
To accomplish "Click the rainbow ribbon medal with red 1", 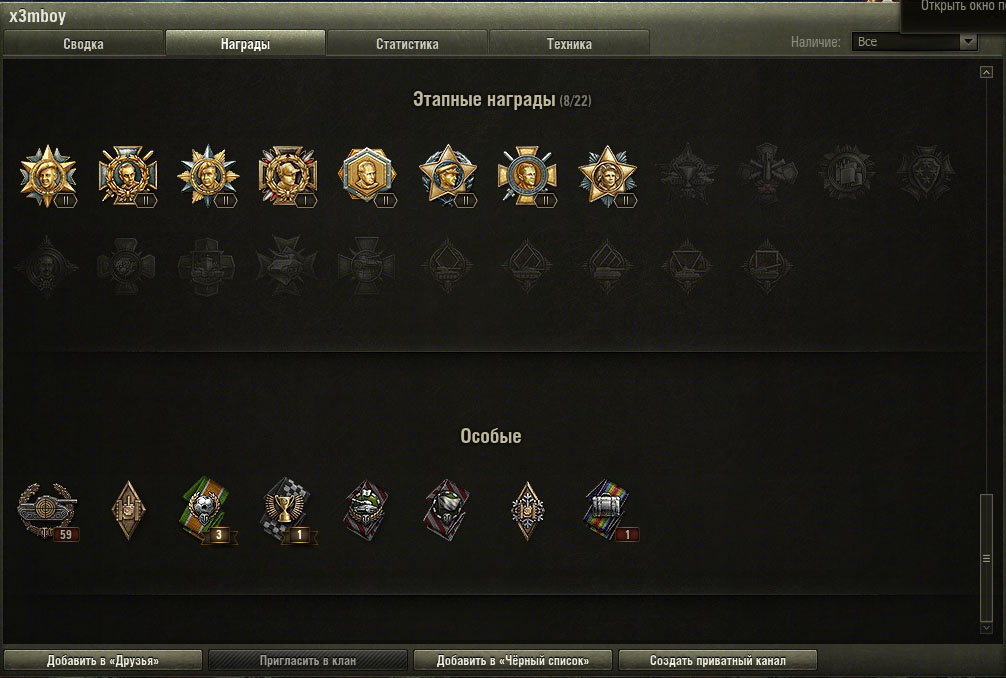I will click(x=609, y=511).
